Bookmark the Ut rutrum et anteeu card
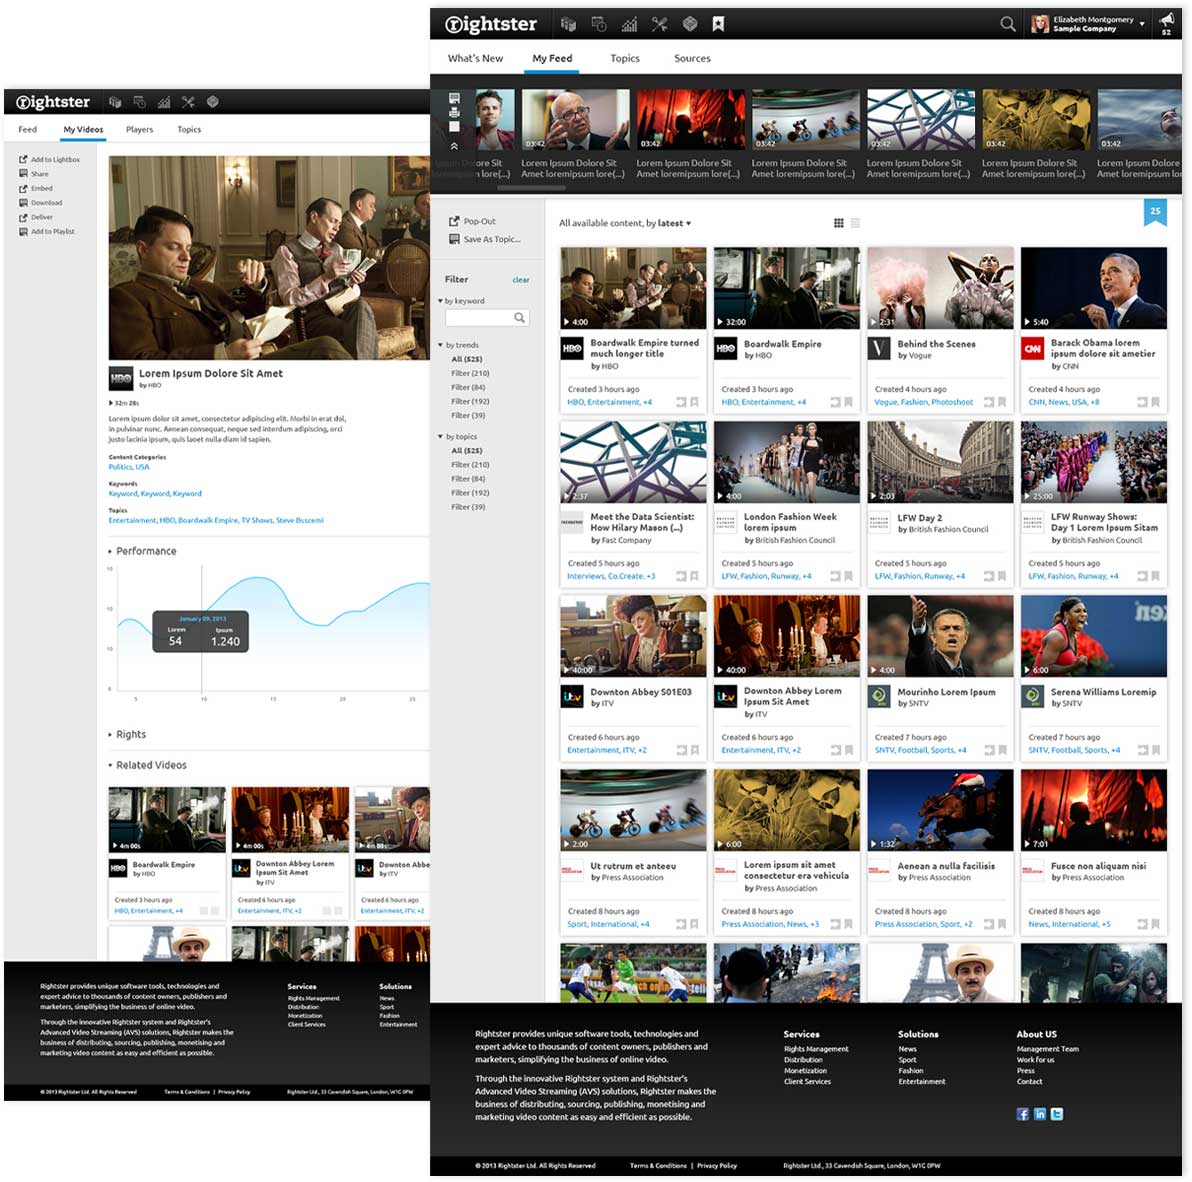Screen dimensions: 1192x1182 694,924
